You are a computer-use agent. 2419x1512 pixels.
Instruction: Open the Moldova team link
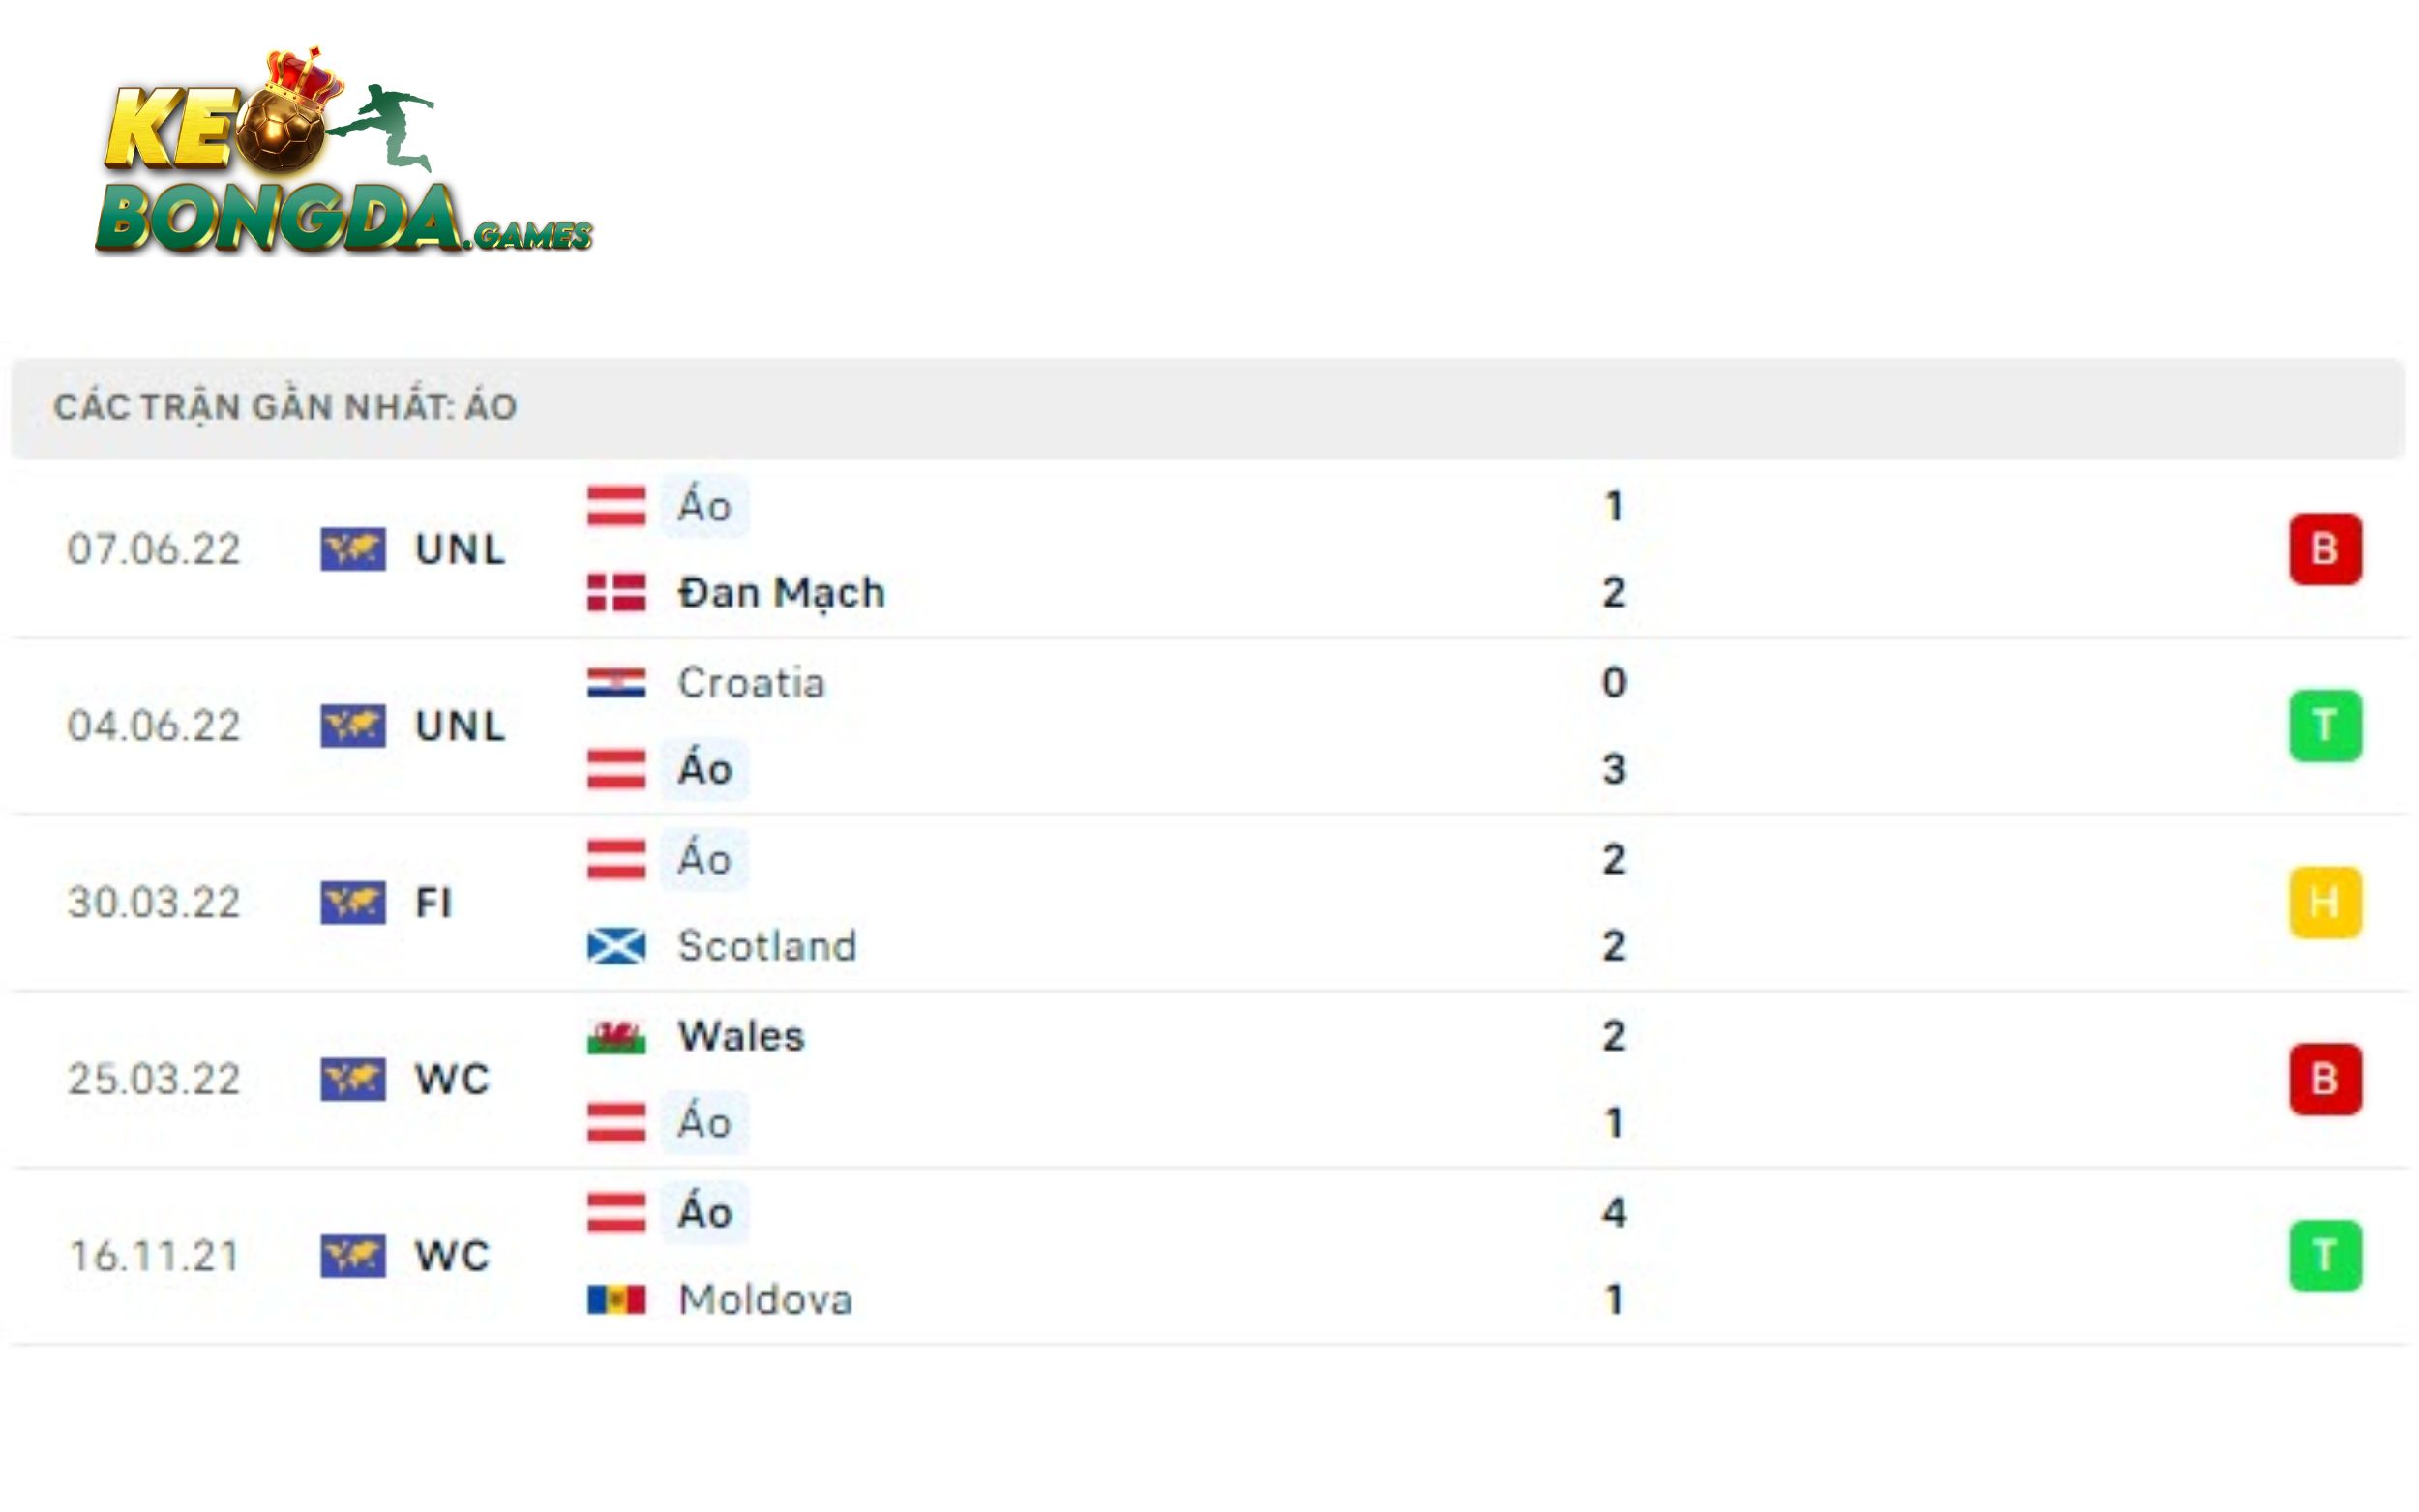[765, 1300]
